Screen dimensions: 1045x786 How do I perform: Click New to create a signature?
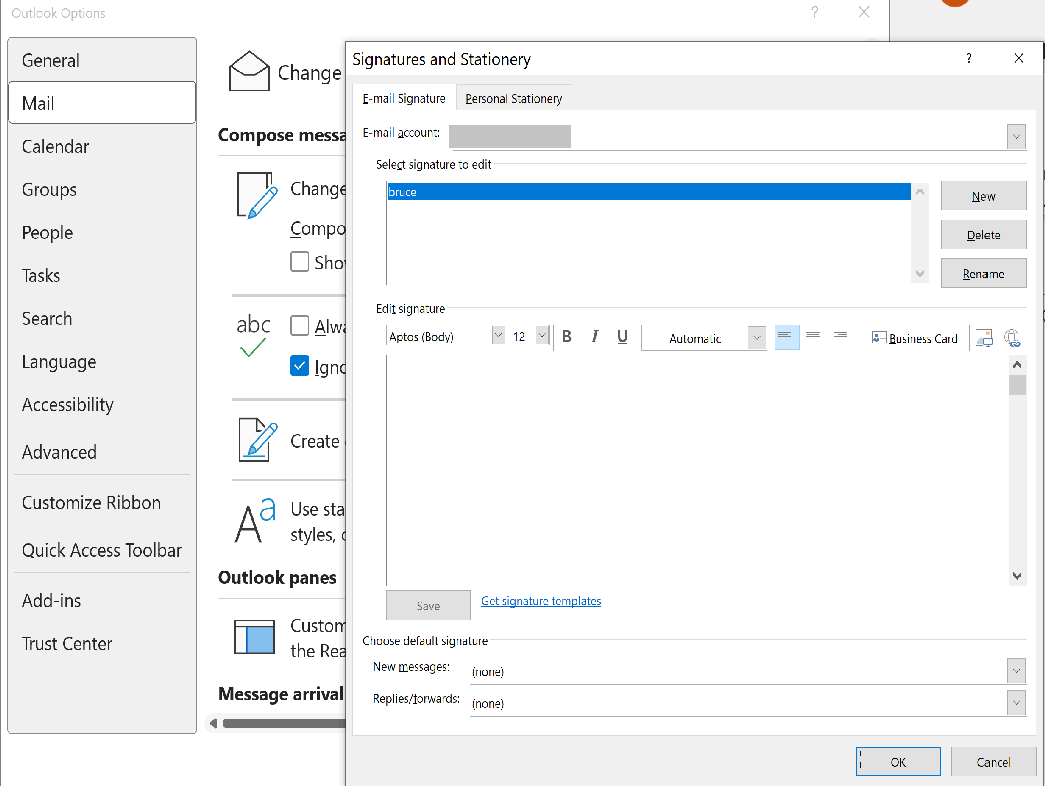(984, 196)
